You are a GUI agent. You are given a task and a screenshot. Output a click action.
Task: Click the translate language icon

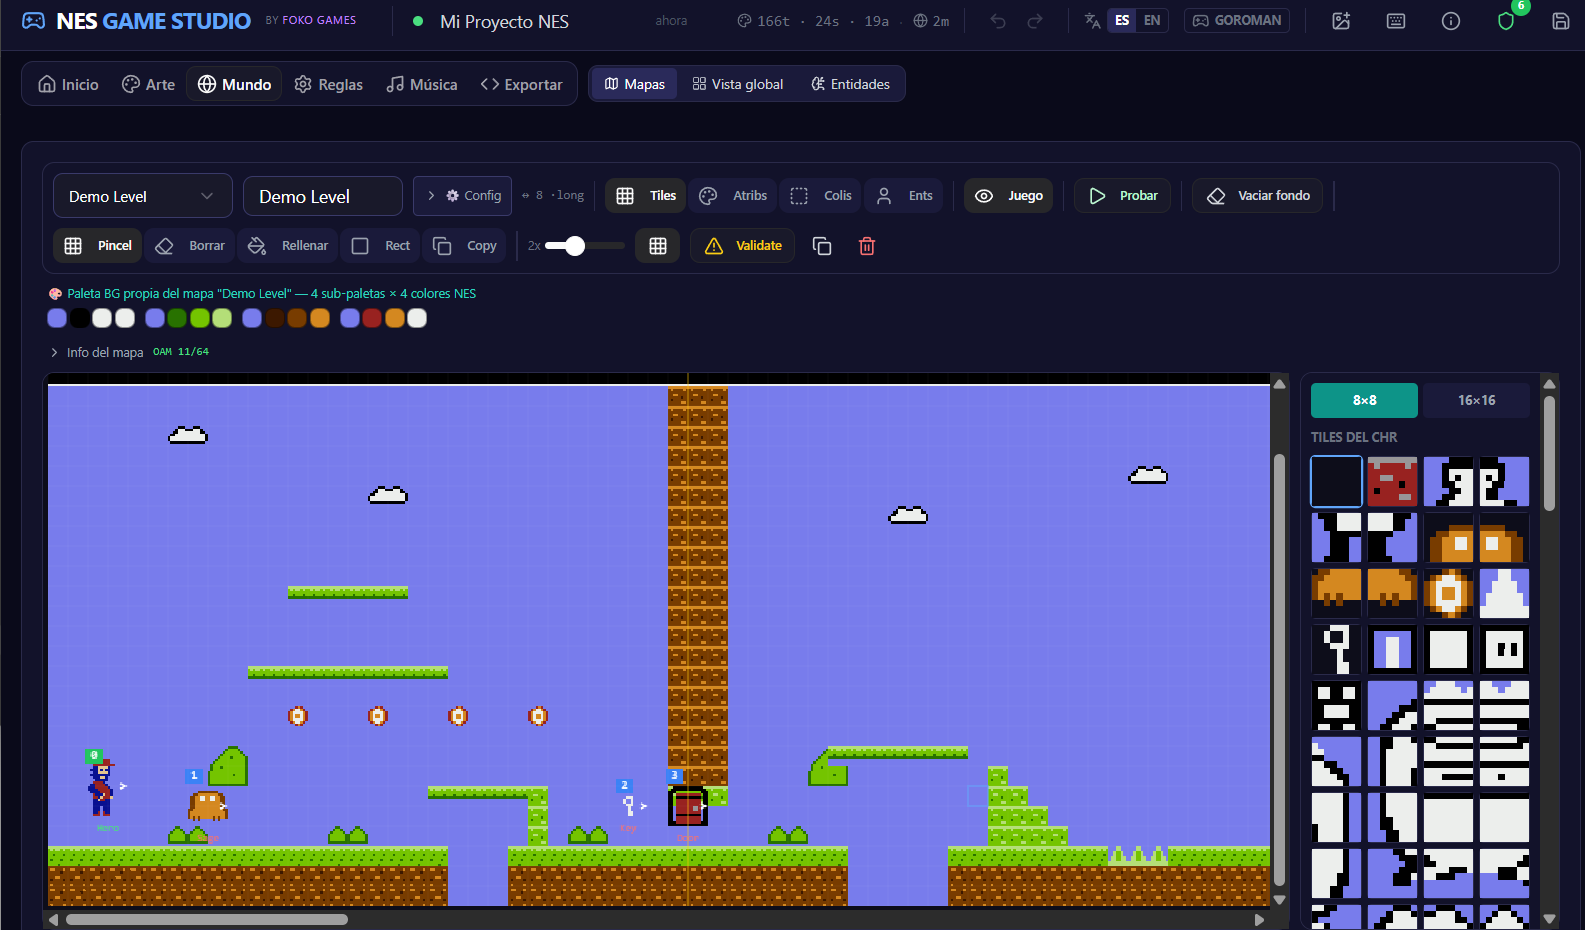[1092, 21]
